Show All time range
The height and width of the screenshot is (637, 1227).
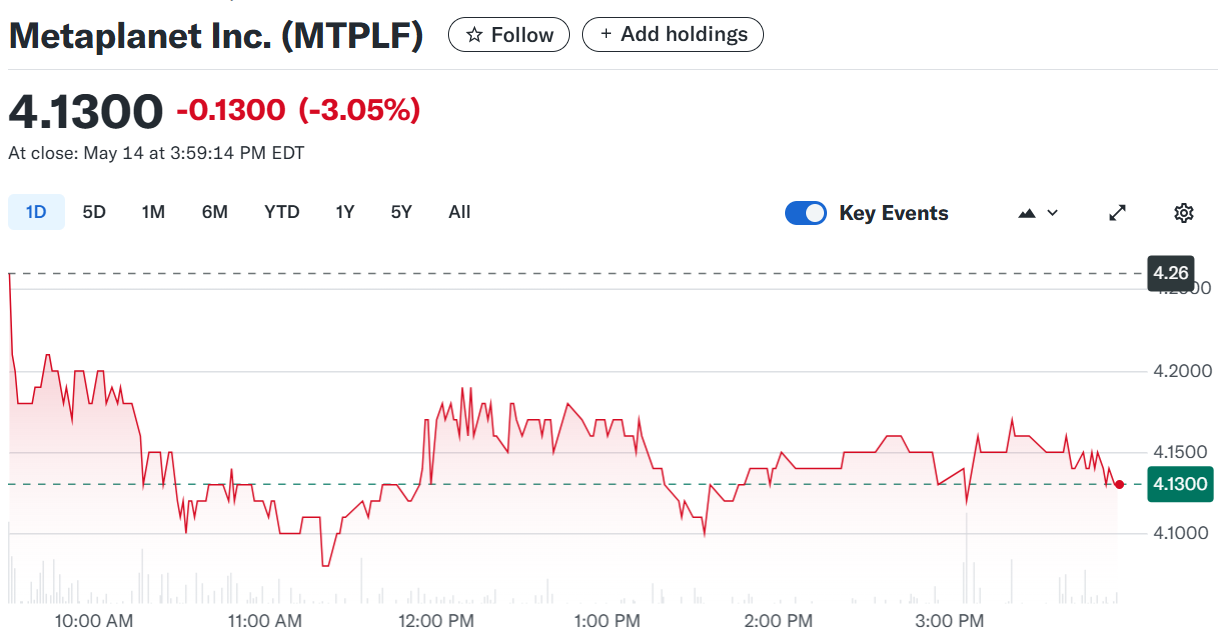tap(459, 212)
